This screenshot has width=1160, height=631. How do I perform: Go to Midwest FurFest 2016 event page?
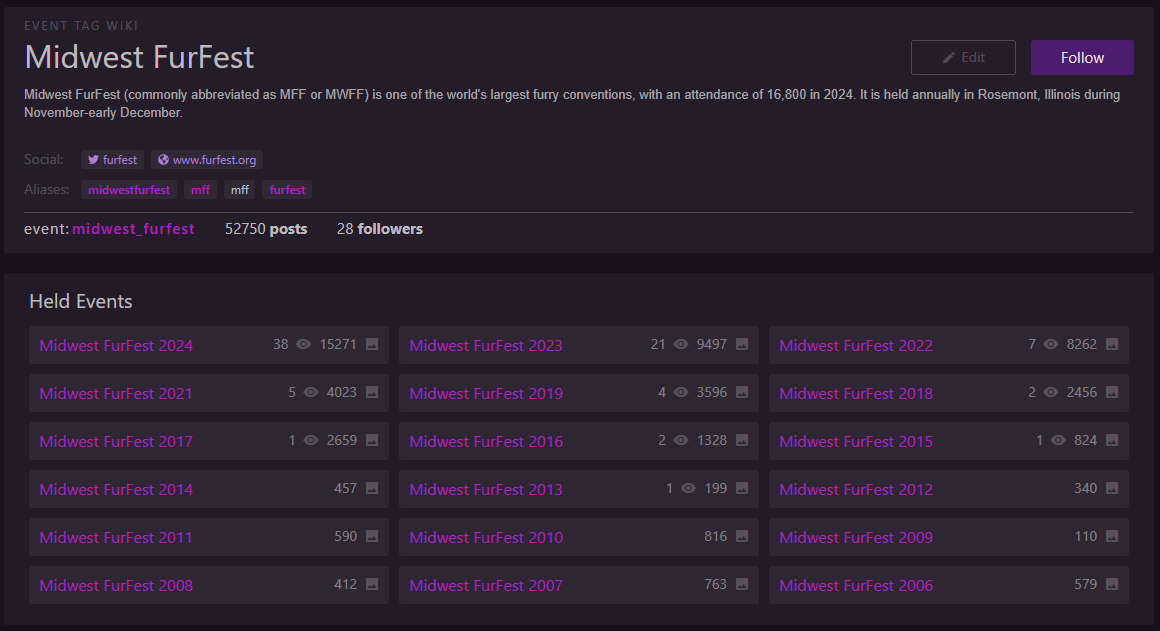point(486,441)
